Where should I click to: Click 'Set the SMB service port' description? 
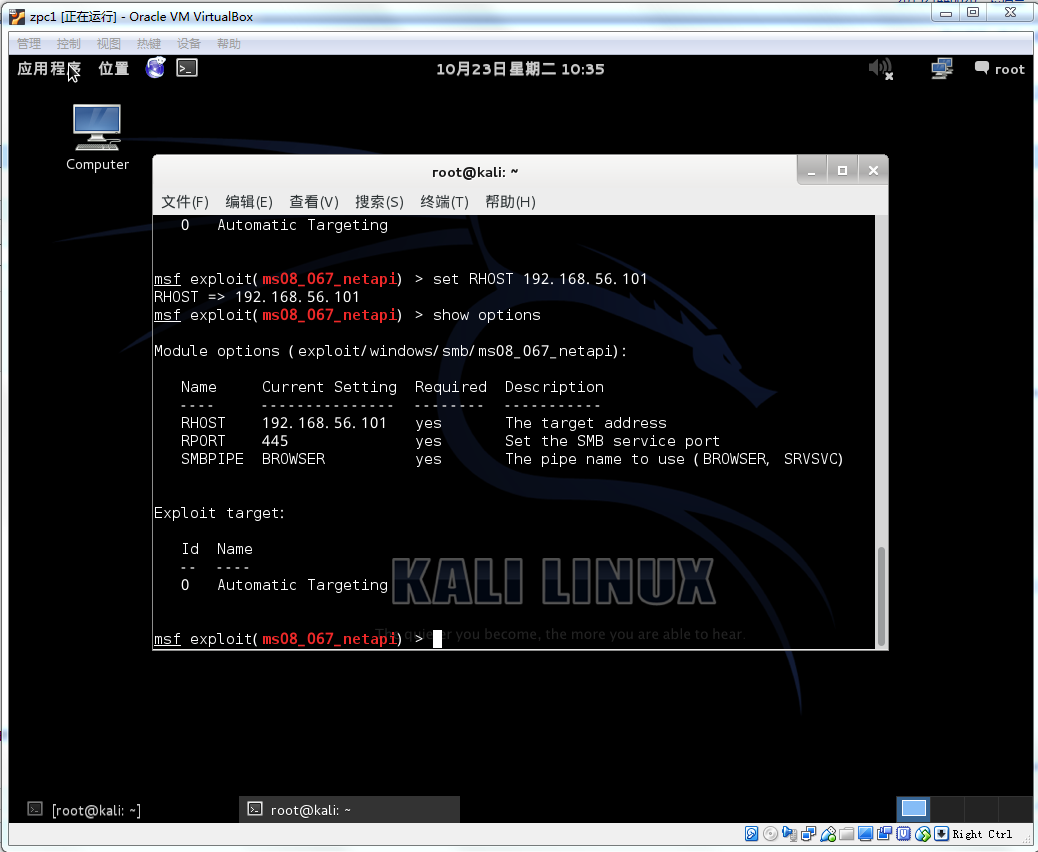point(612,441)
